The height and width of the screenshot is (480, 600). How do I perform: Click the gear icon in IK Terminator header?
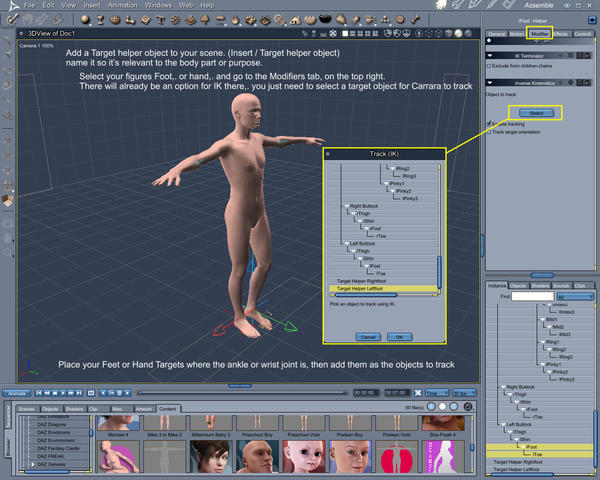(x=571, y=56)
